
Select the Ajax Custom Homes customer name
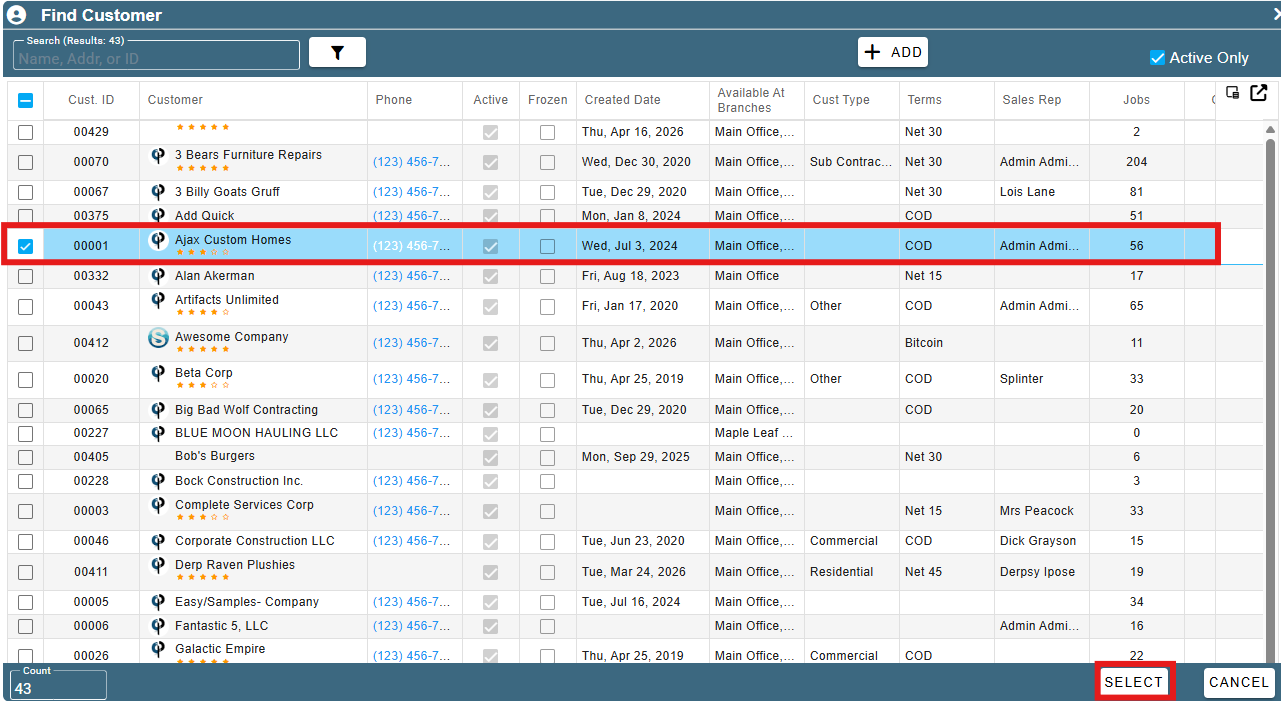(x=233, y=240)
